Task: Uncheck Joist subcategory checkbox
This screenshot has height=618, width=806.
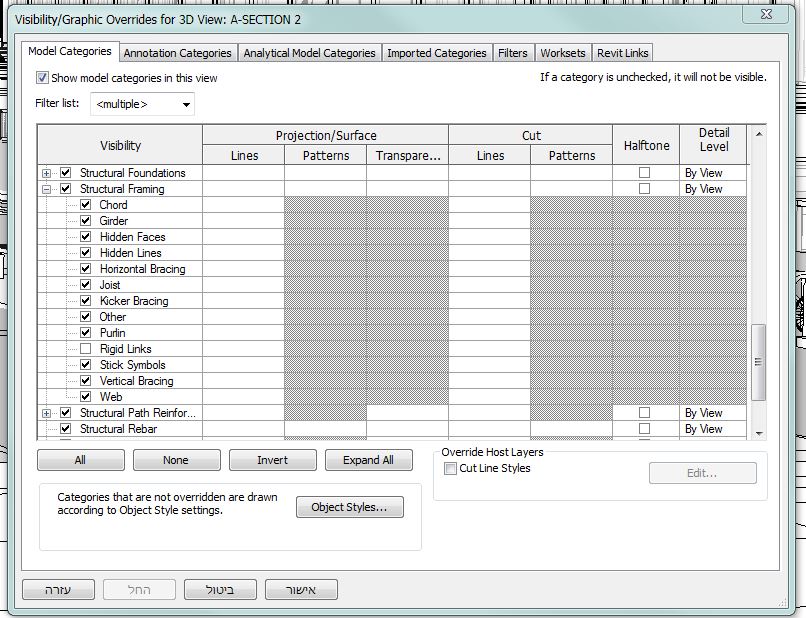Action: tap(86, 284)
